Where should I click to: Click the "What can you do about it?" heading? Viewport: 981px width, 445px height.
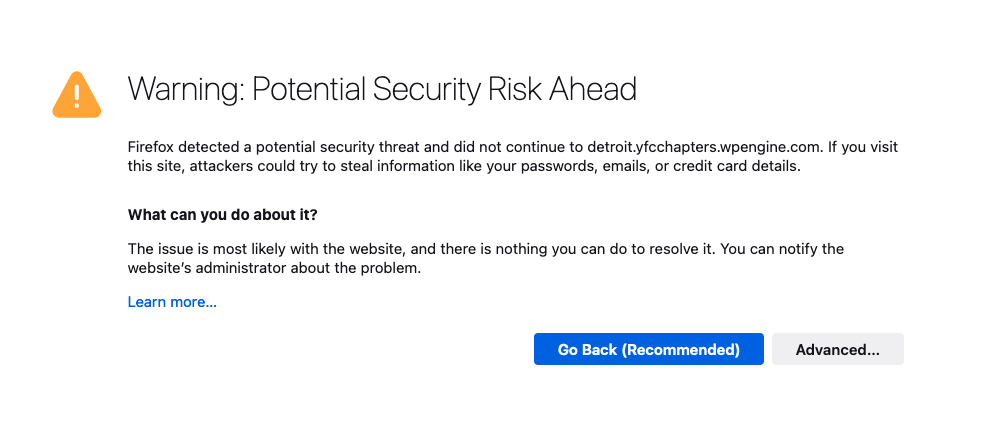[223, 215]
